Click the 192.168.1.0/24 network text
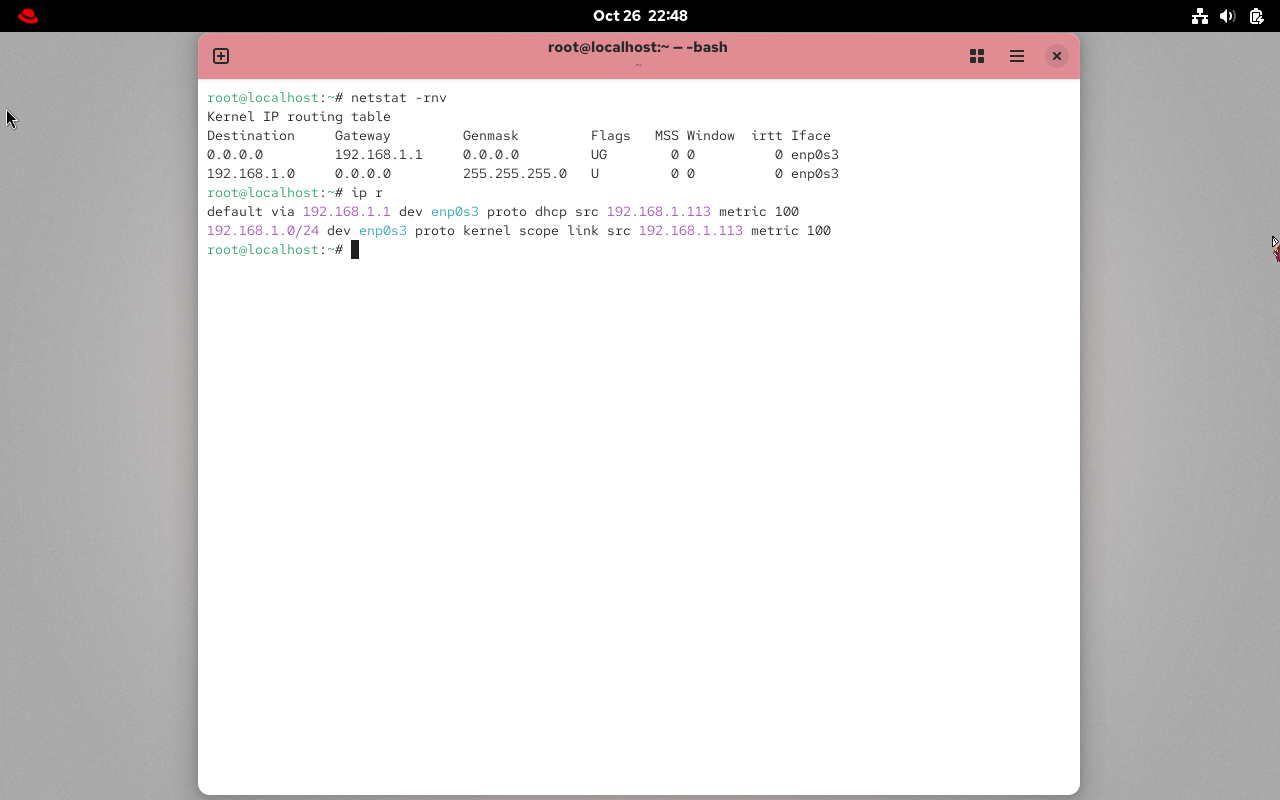 (x=262, y=230)
